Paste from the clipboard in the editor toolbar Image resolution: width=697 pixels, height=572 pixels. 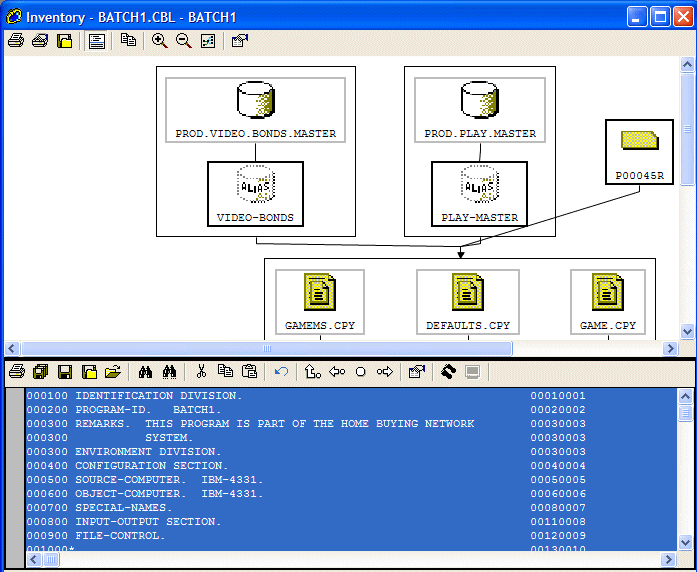[x=249, y=371]
